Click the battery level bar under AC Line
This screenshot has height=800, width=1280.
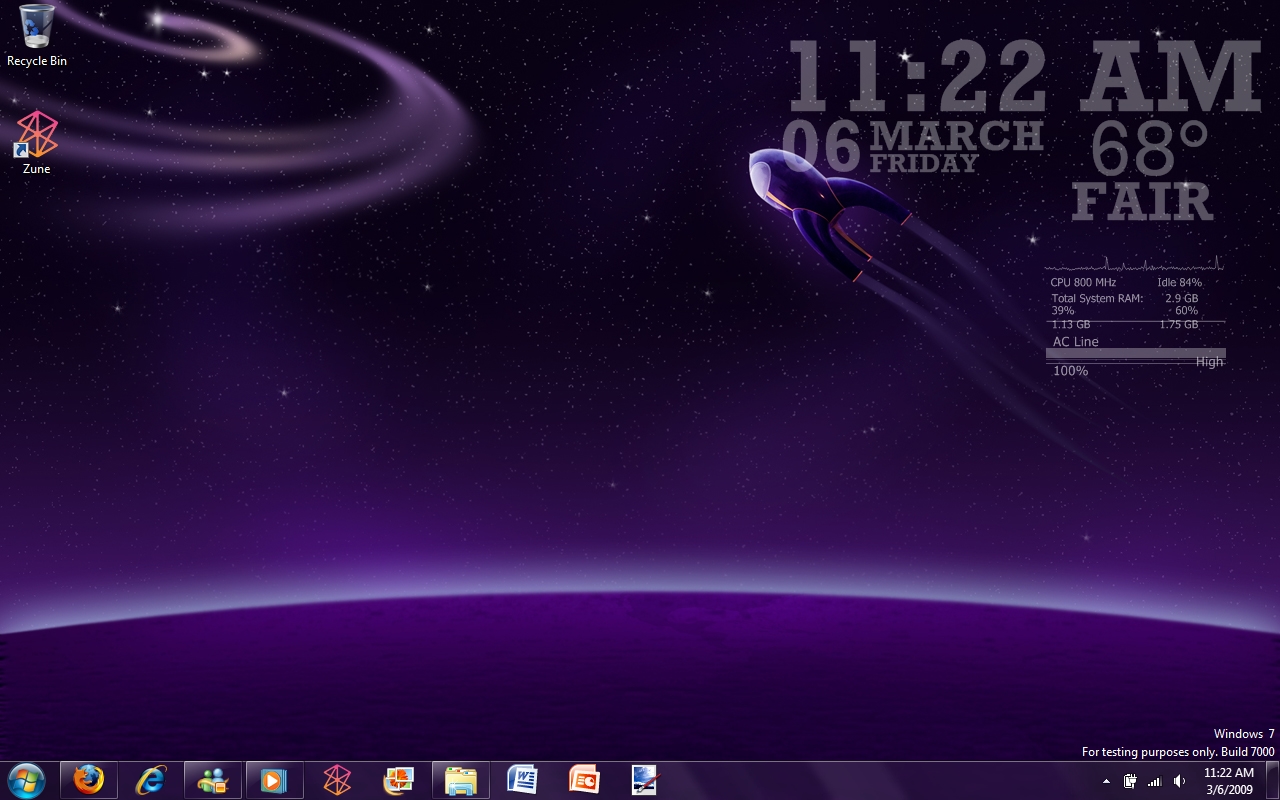tap(1136, 353)
